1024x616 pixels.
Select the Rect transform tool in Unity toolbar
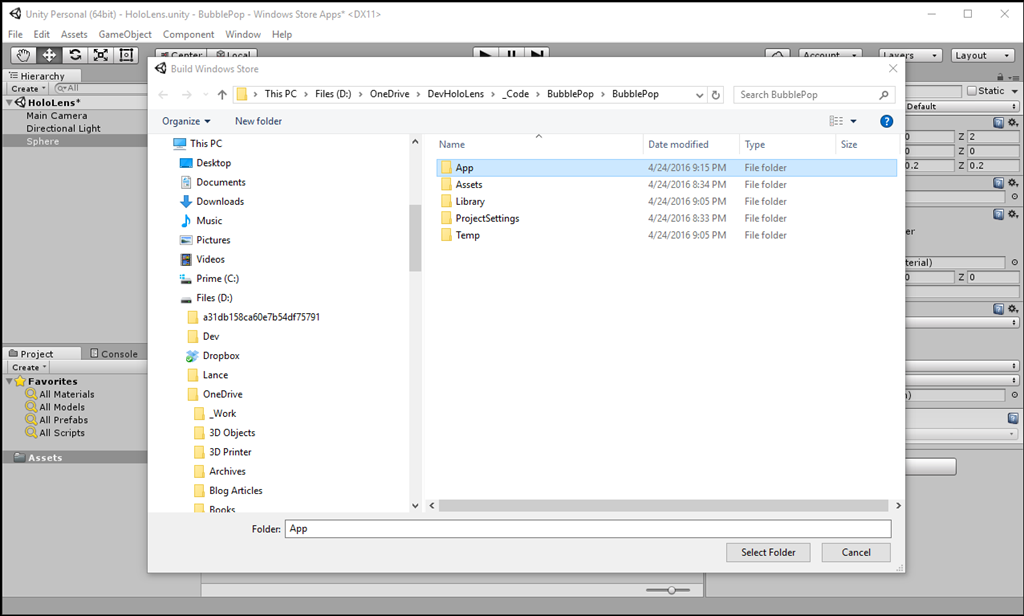click(x=126, y=55)
